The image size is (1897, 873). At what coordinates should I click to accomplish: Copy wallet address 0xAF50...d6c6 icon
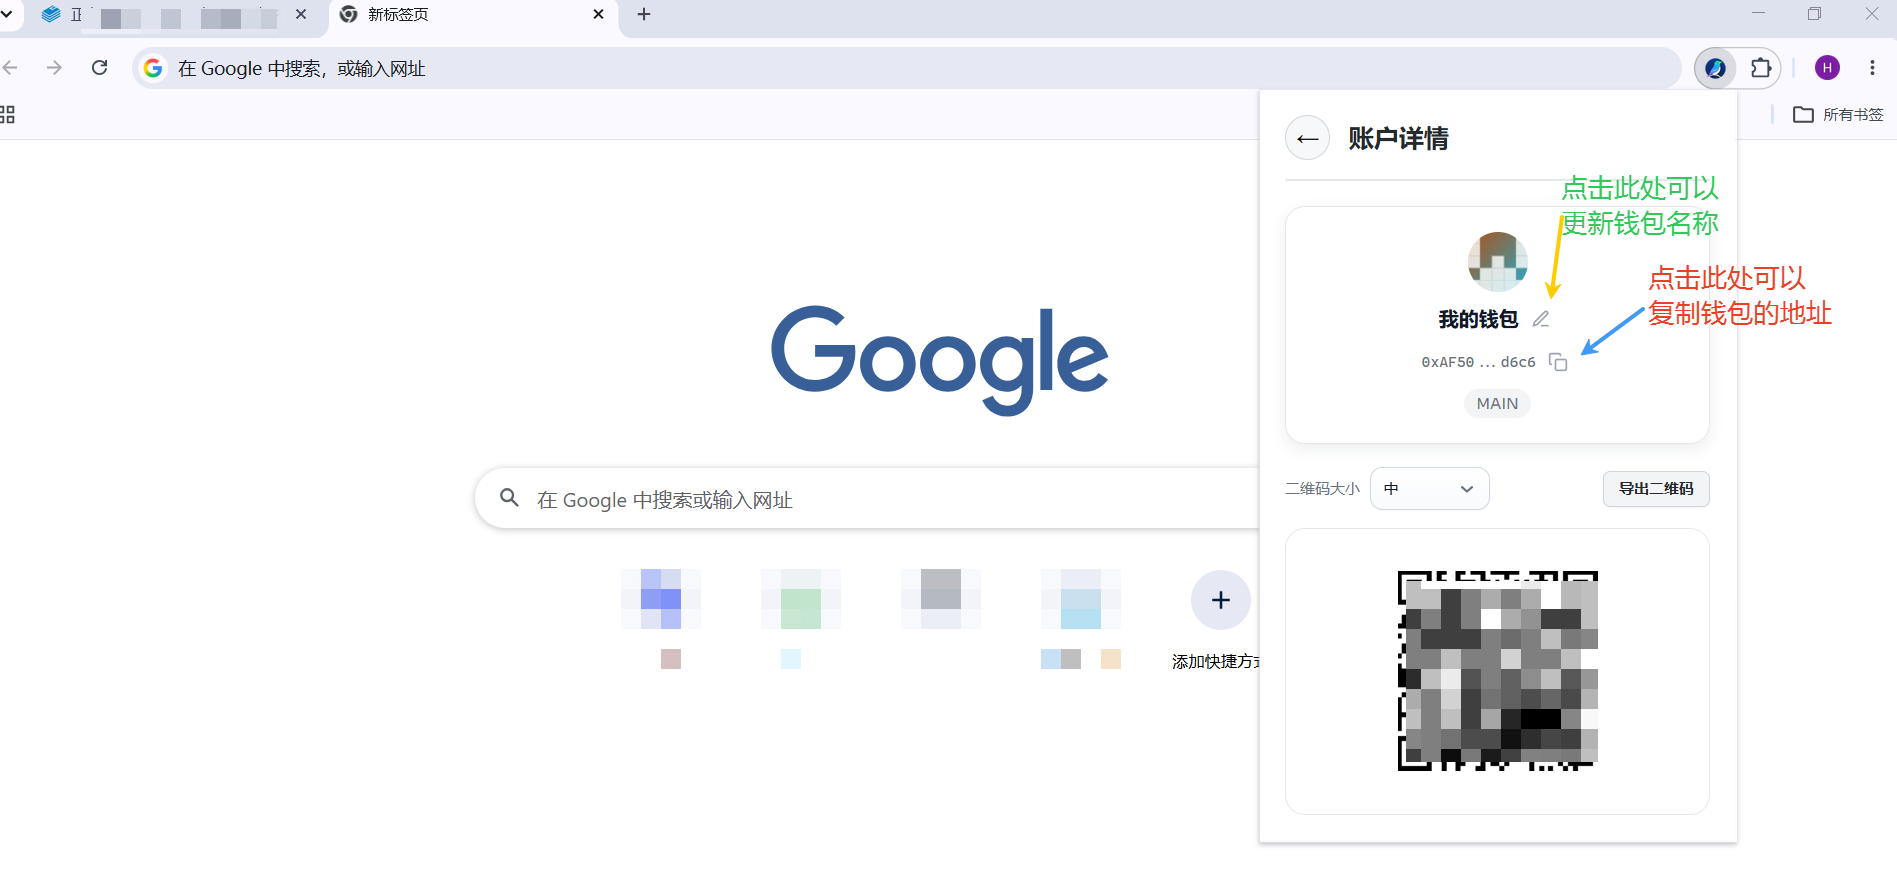(x=1558, y=362)
